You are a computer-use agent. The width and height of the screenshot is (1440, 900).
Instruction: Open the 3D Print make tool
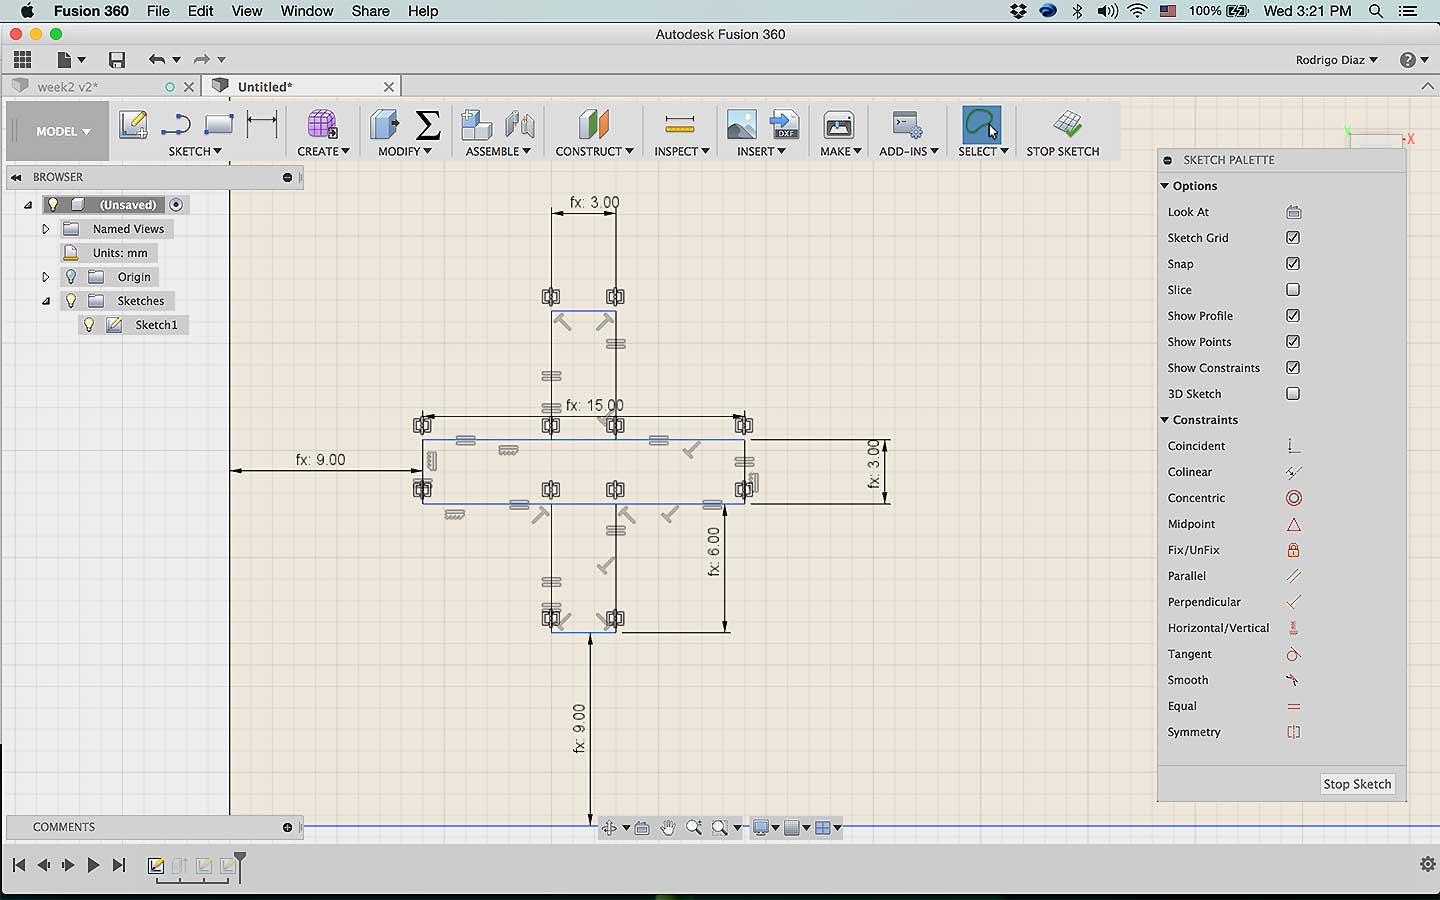[x=838, y=125]
